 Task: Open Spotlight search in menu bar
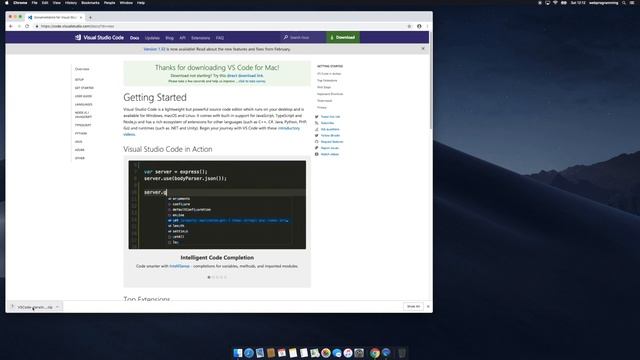pyautogui.click(x=624, y=3)
